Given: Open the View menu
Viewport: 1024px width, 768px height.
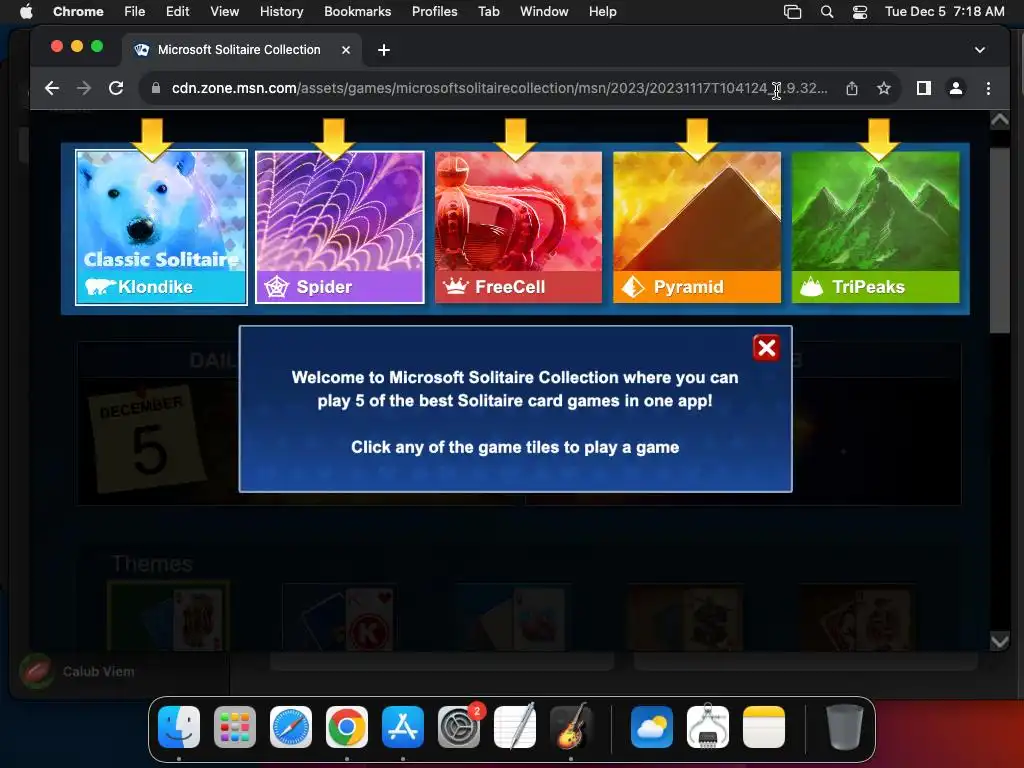Looking at the screenshot, I should click(224, 11).
